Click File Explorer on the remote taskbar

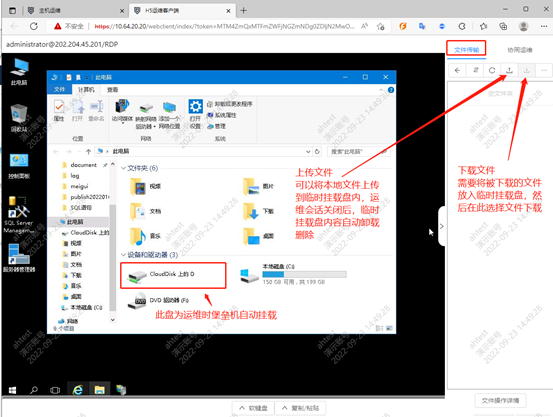click(99, 390)
